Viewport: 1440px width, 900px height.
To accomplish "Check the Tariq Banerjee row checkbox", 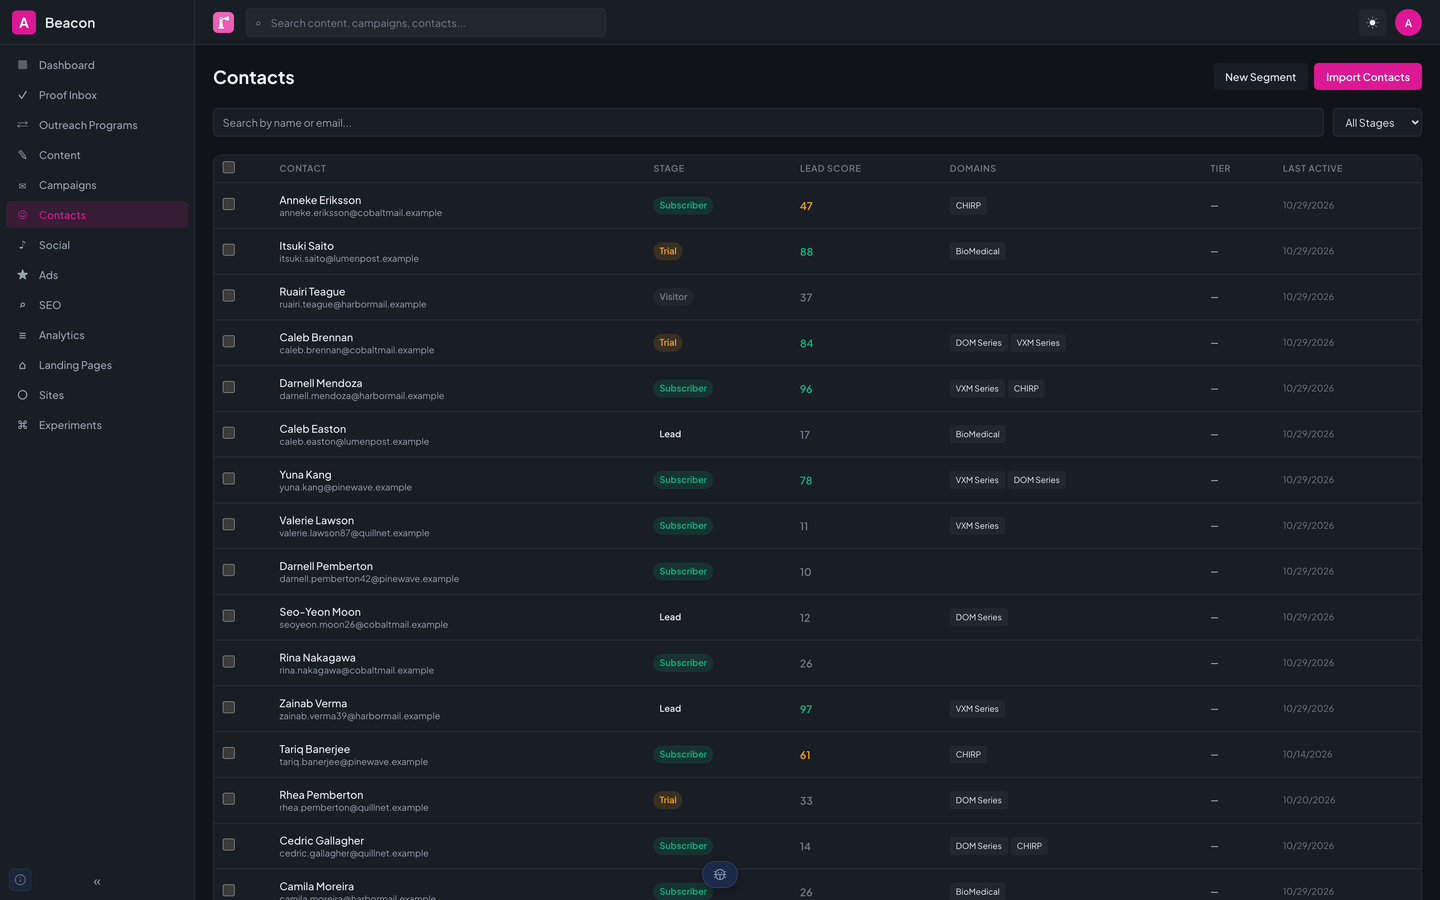I will (229, 753).
